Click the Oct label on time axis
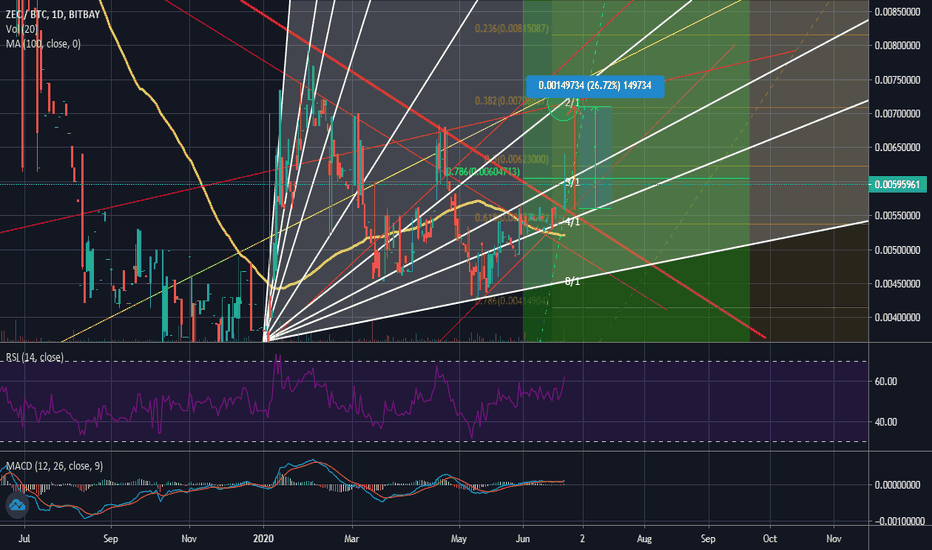 point(770,539)
